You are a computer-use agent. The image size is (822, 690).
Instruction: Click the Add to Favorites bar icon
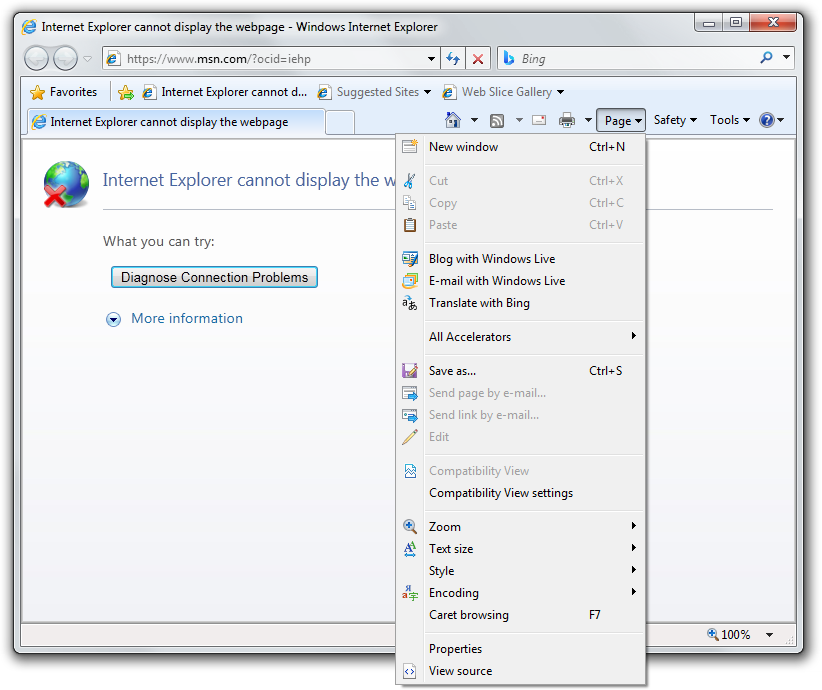[125, 92]
